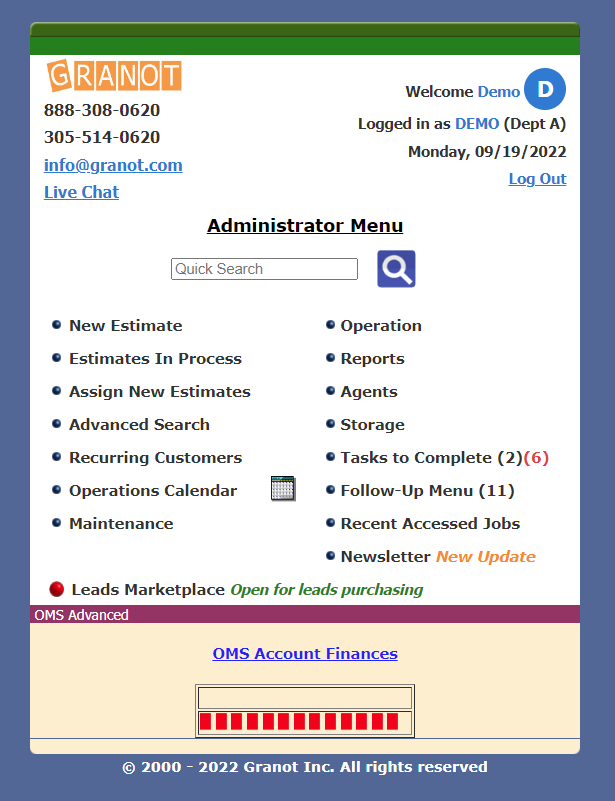Open the Newsletter item

point(386,556)
